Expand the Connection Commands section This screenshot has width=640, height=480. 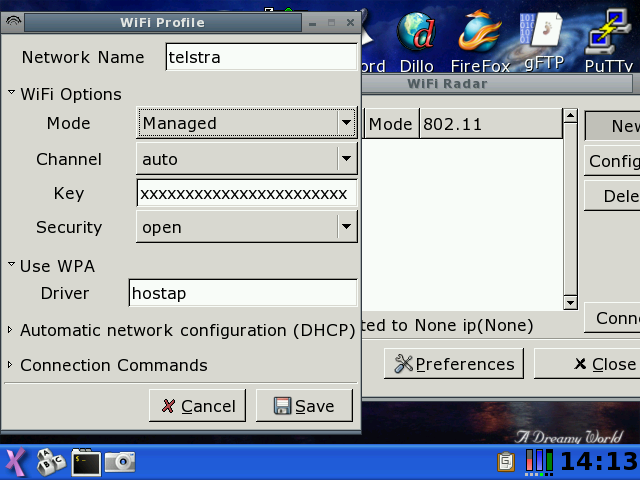pos(12,365)
